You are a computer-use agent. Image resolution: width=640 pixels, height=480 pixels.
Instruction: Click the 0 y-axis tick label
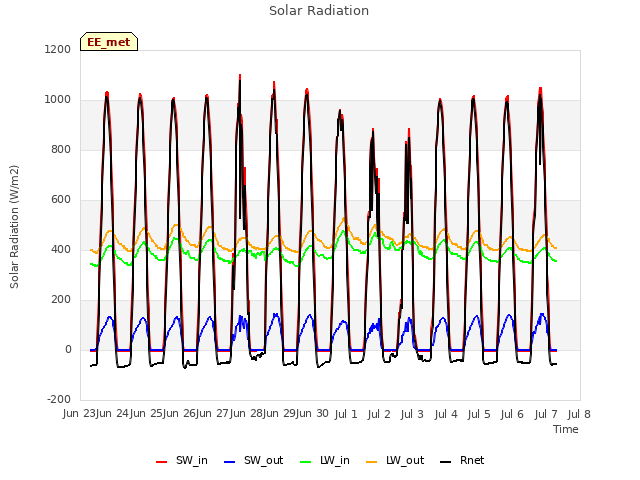coord(68,349)
